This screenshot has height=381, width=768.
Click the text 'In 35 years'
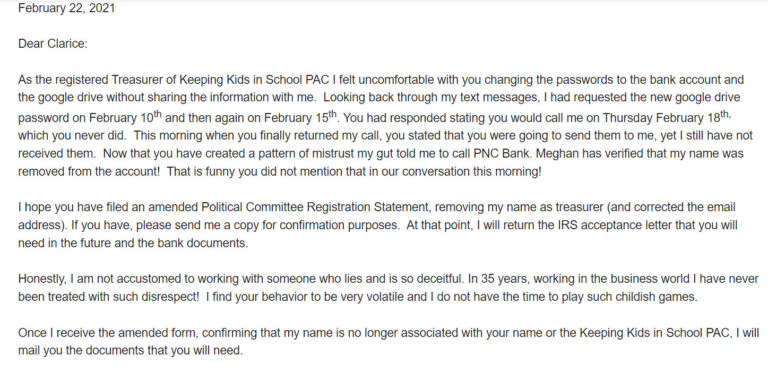click(499, 279)
